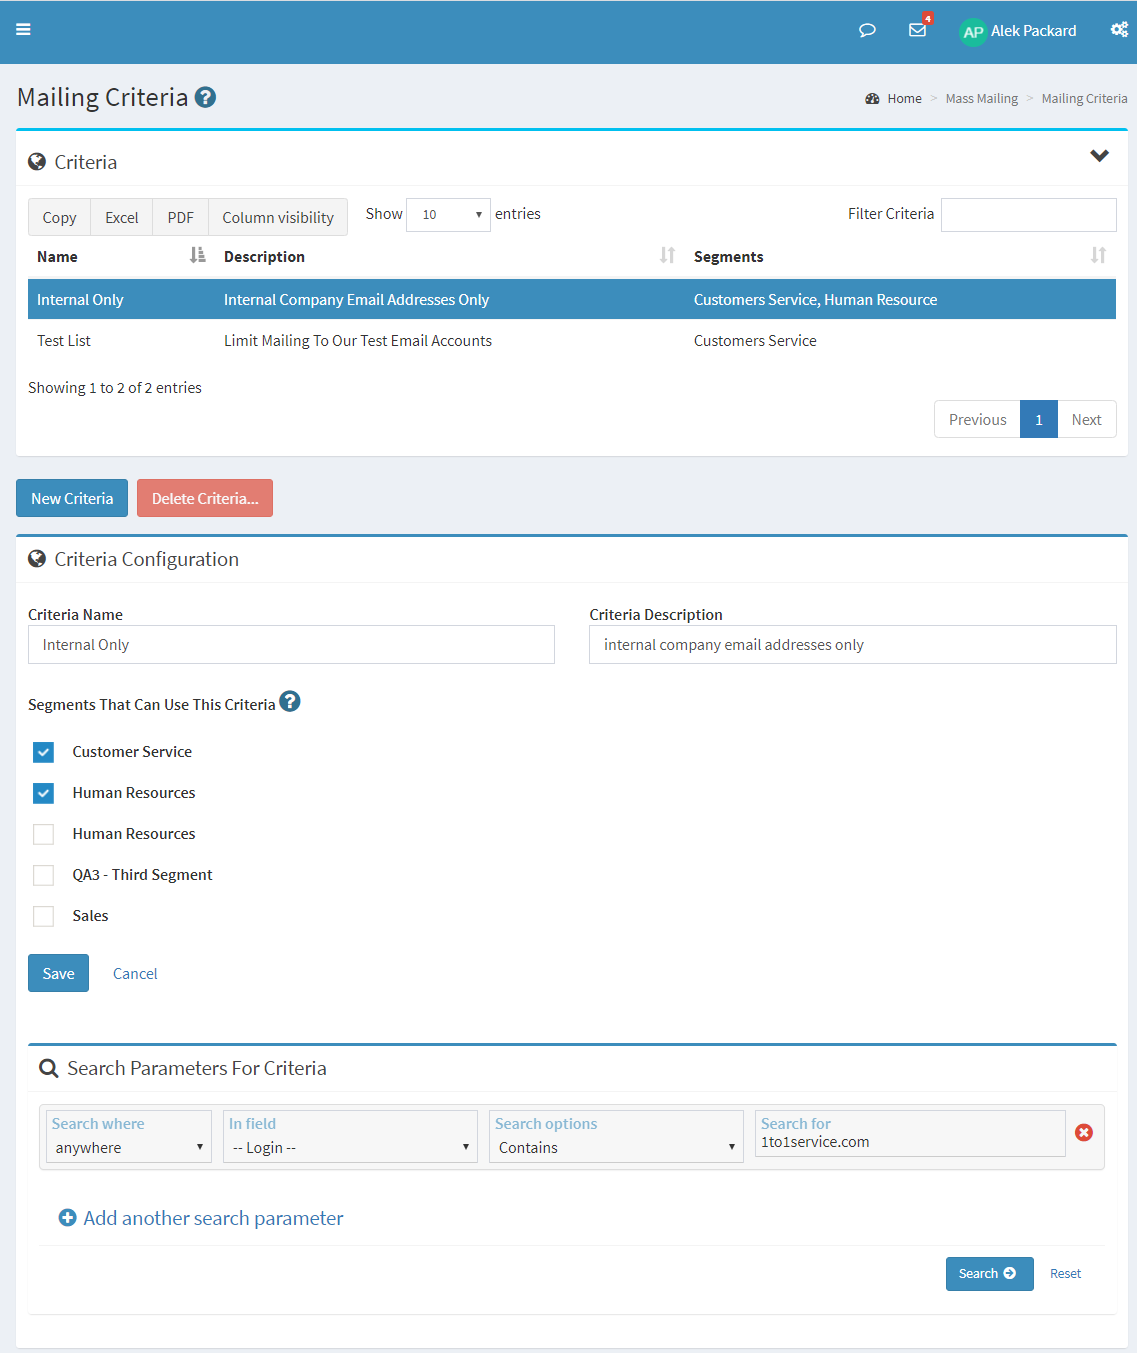
Task: Open the settings gears icon
Action: point(1119,30)
